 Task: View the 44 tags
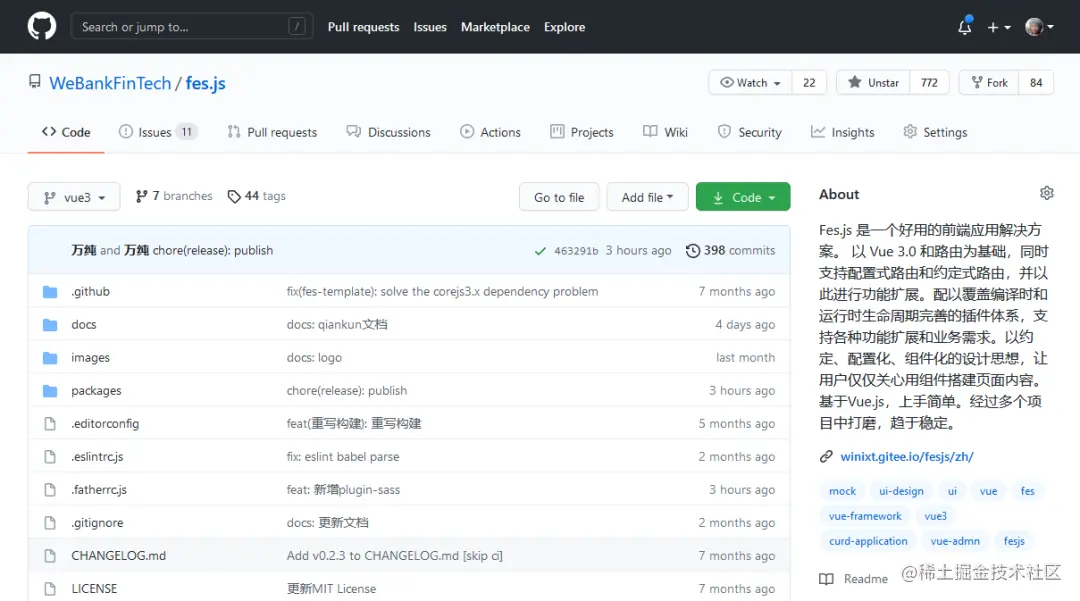tap(256, 196)
